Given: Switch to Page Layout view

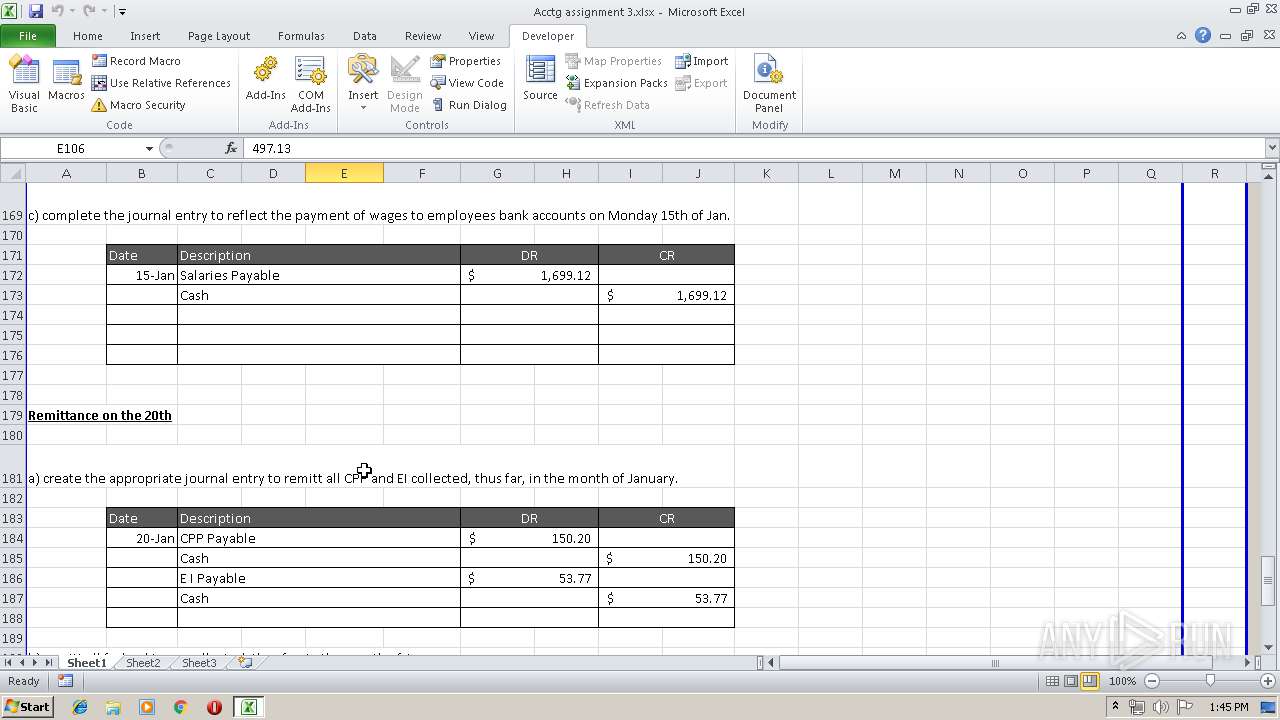Looking at the screenshot, I should 1071,681.
